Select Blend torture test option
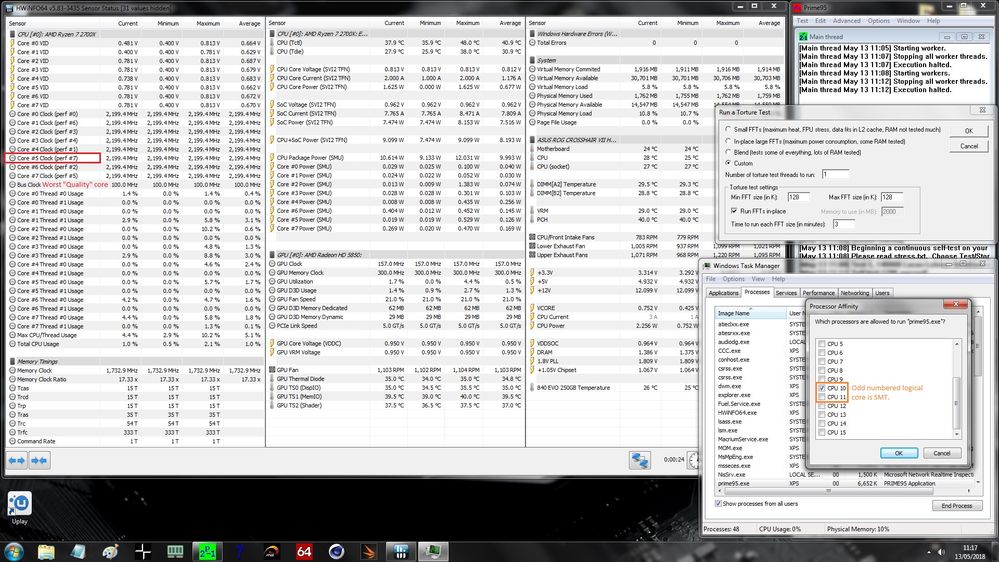999x562 pixels. coord(728,152)
